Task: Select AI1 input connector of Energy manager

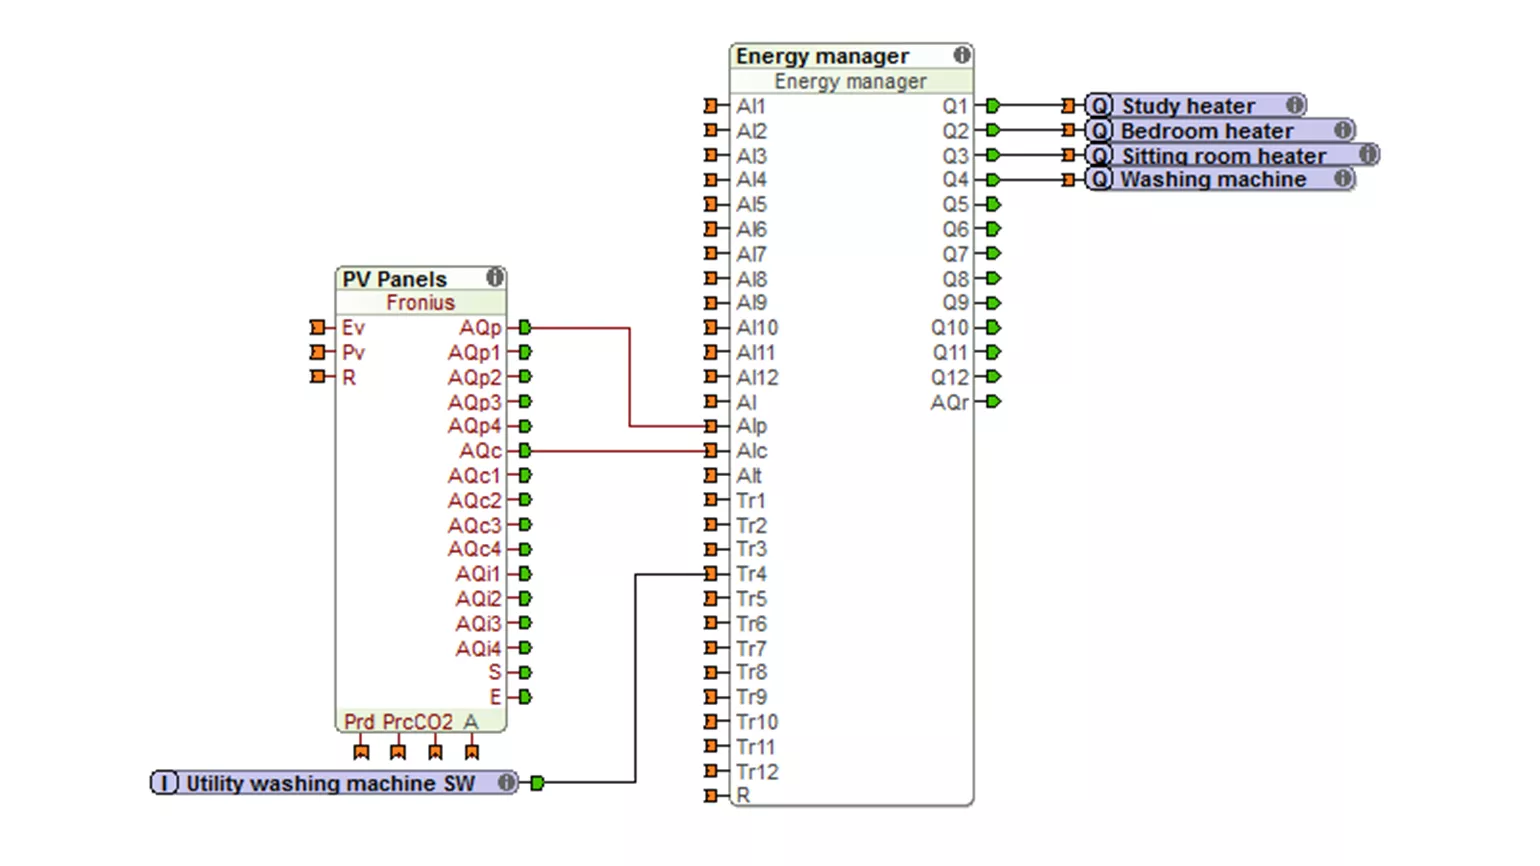Action: coord(711,105)
